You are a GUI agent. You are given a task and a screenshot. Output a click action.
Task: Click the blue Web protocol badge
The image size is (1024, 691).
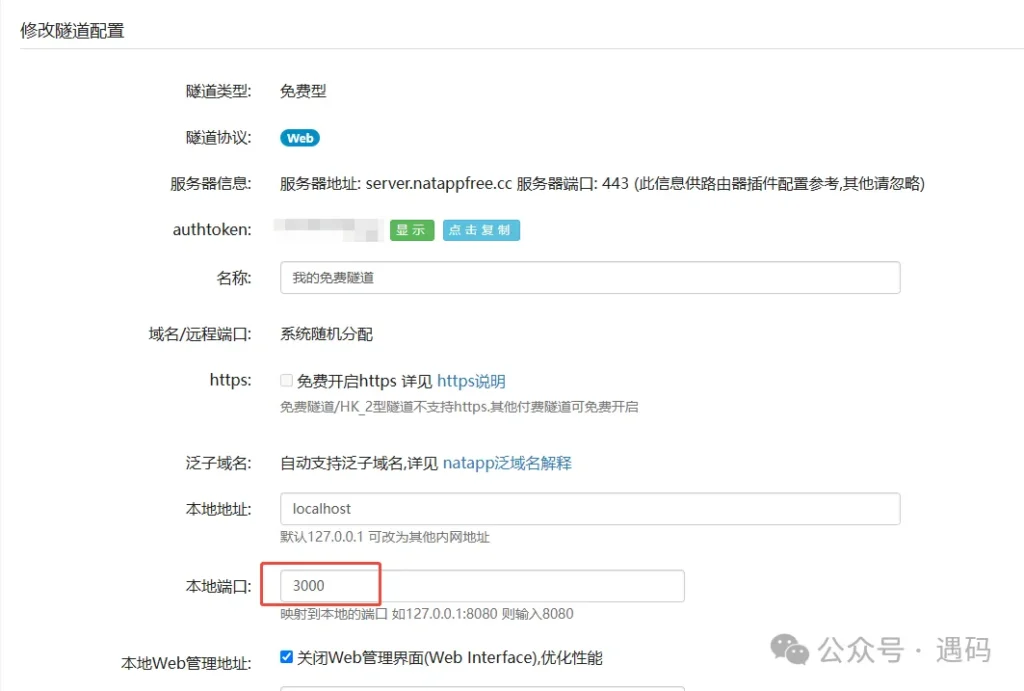[x=300, y=138]
